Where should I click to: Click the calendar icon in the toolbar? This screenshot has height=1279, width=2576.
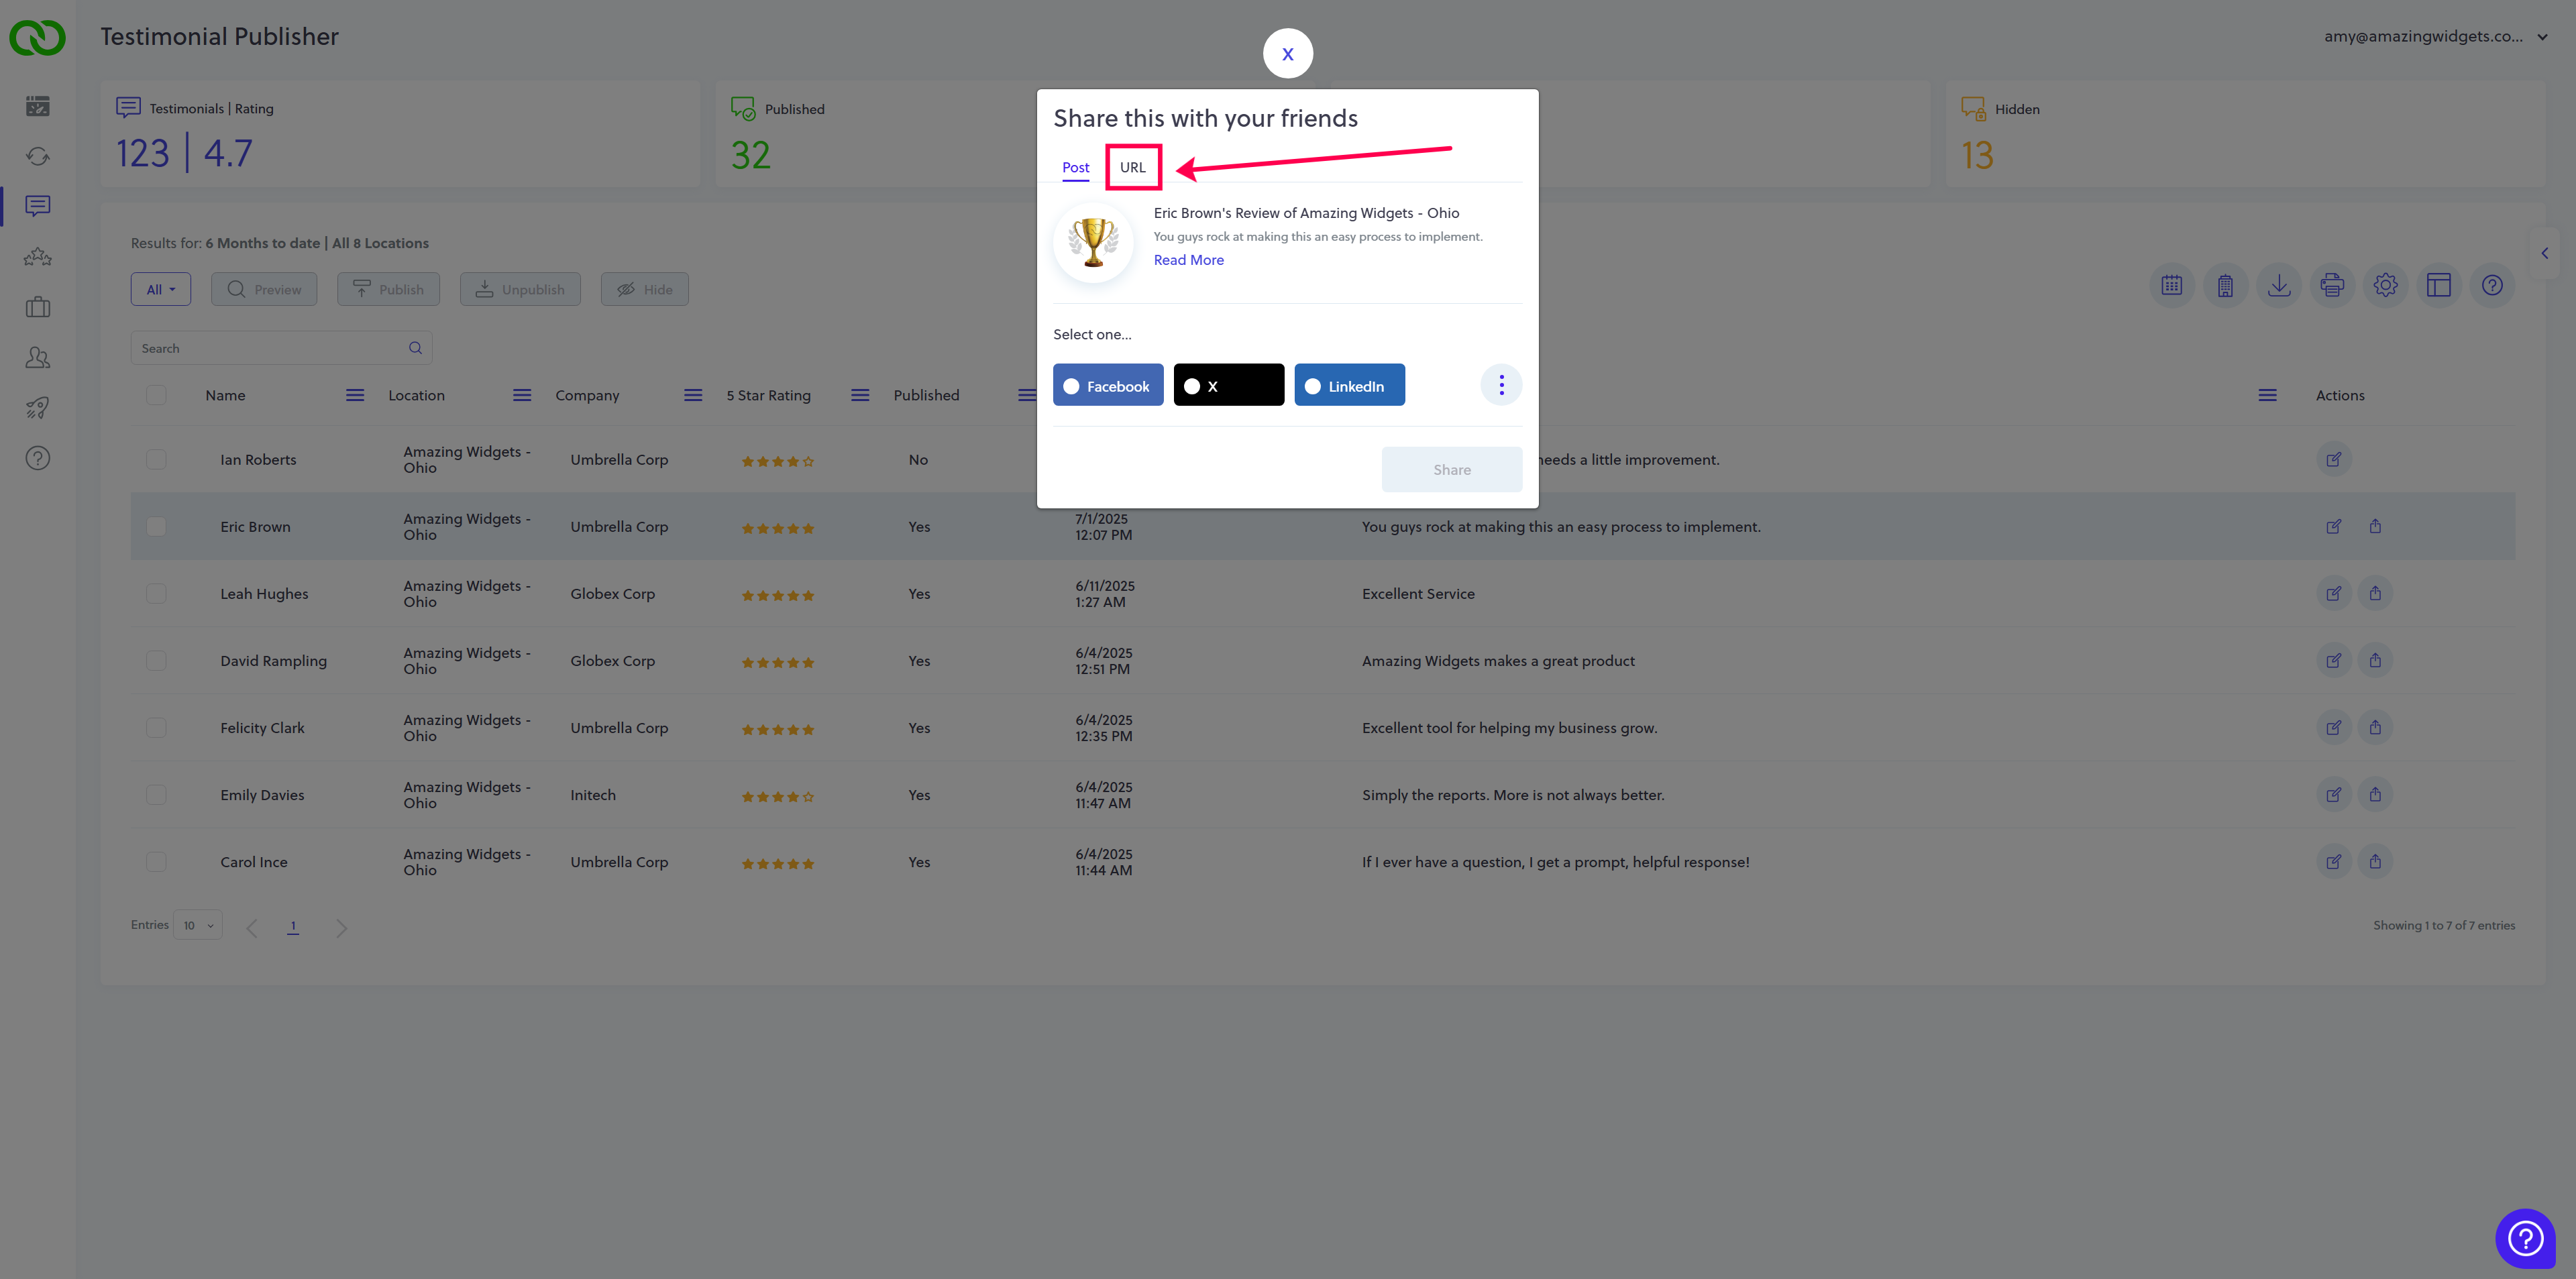point(2171,286)
